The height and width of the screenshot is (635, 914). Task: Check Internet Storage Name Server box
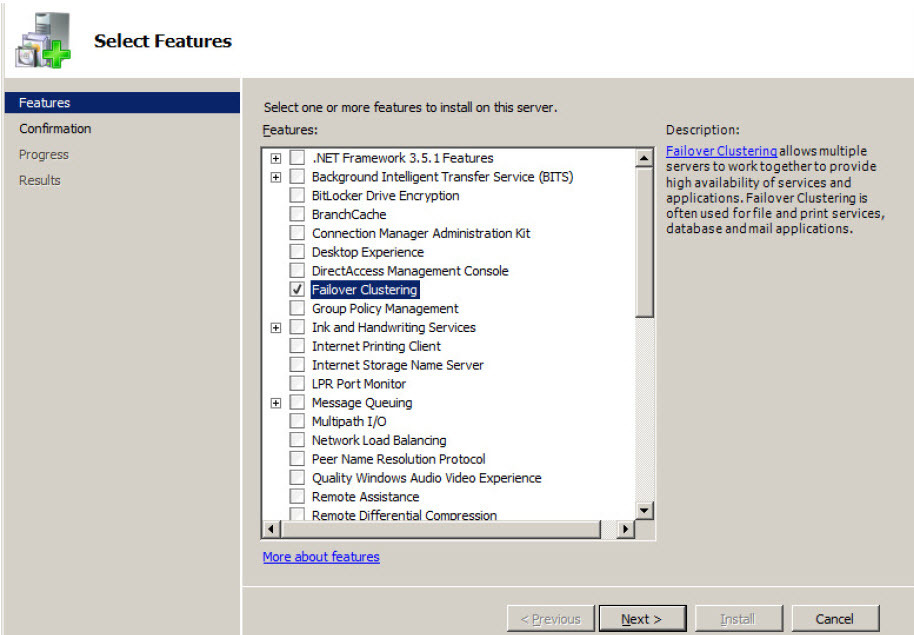pos(297,364)
